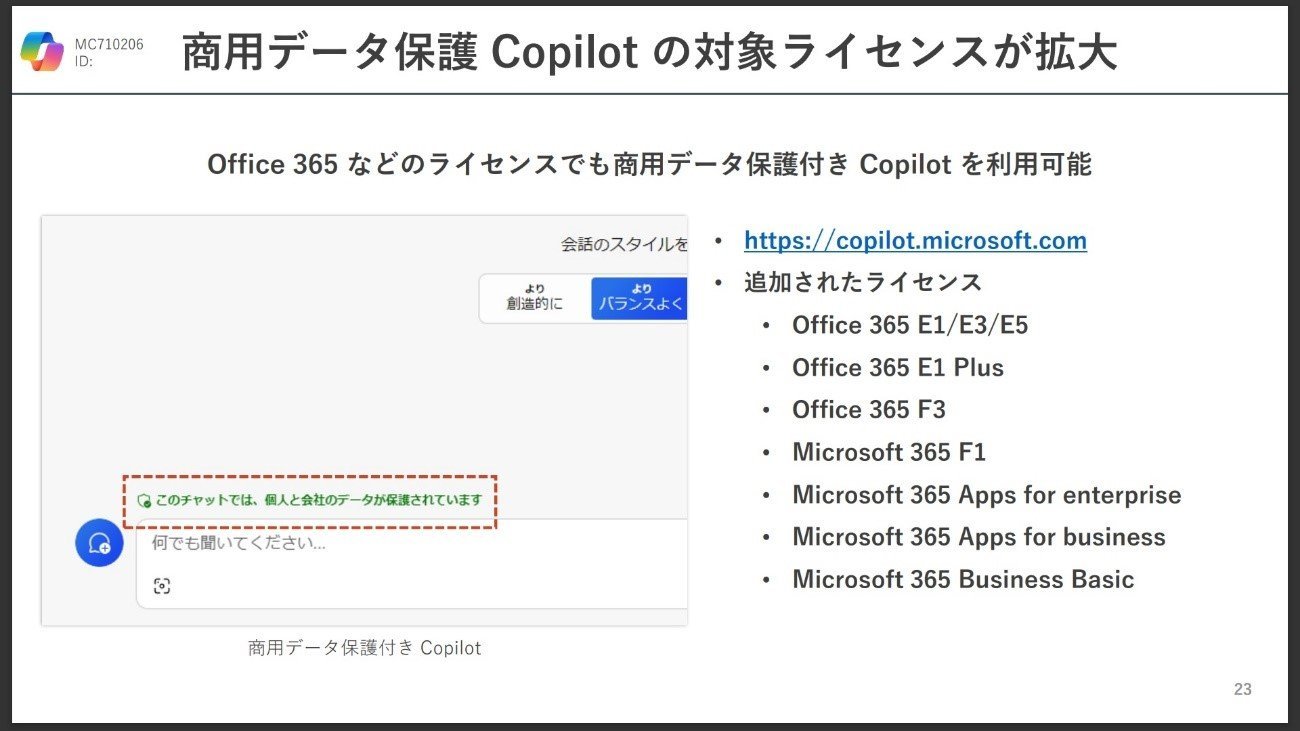
Task: Click the slide title about Copilot licenses
Action: pyautogui.click(x=649, y=53)
